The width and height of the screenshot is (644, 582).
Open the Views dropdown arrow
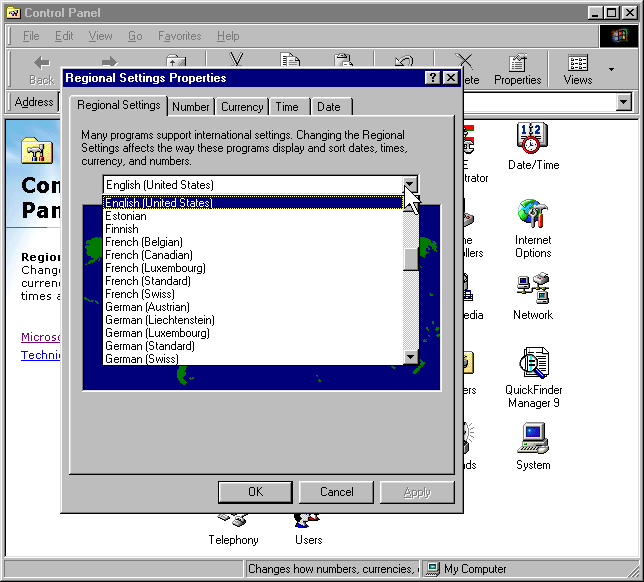[611, 69]
